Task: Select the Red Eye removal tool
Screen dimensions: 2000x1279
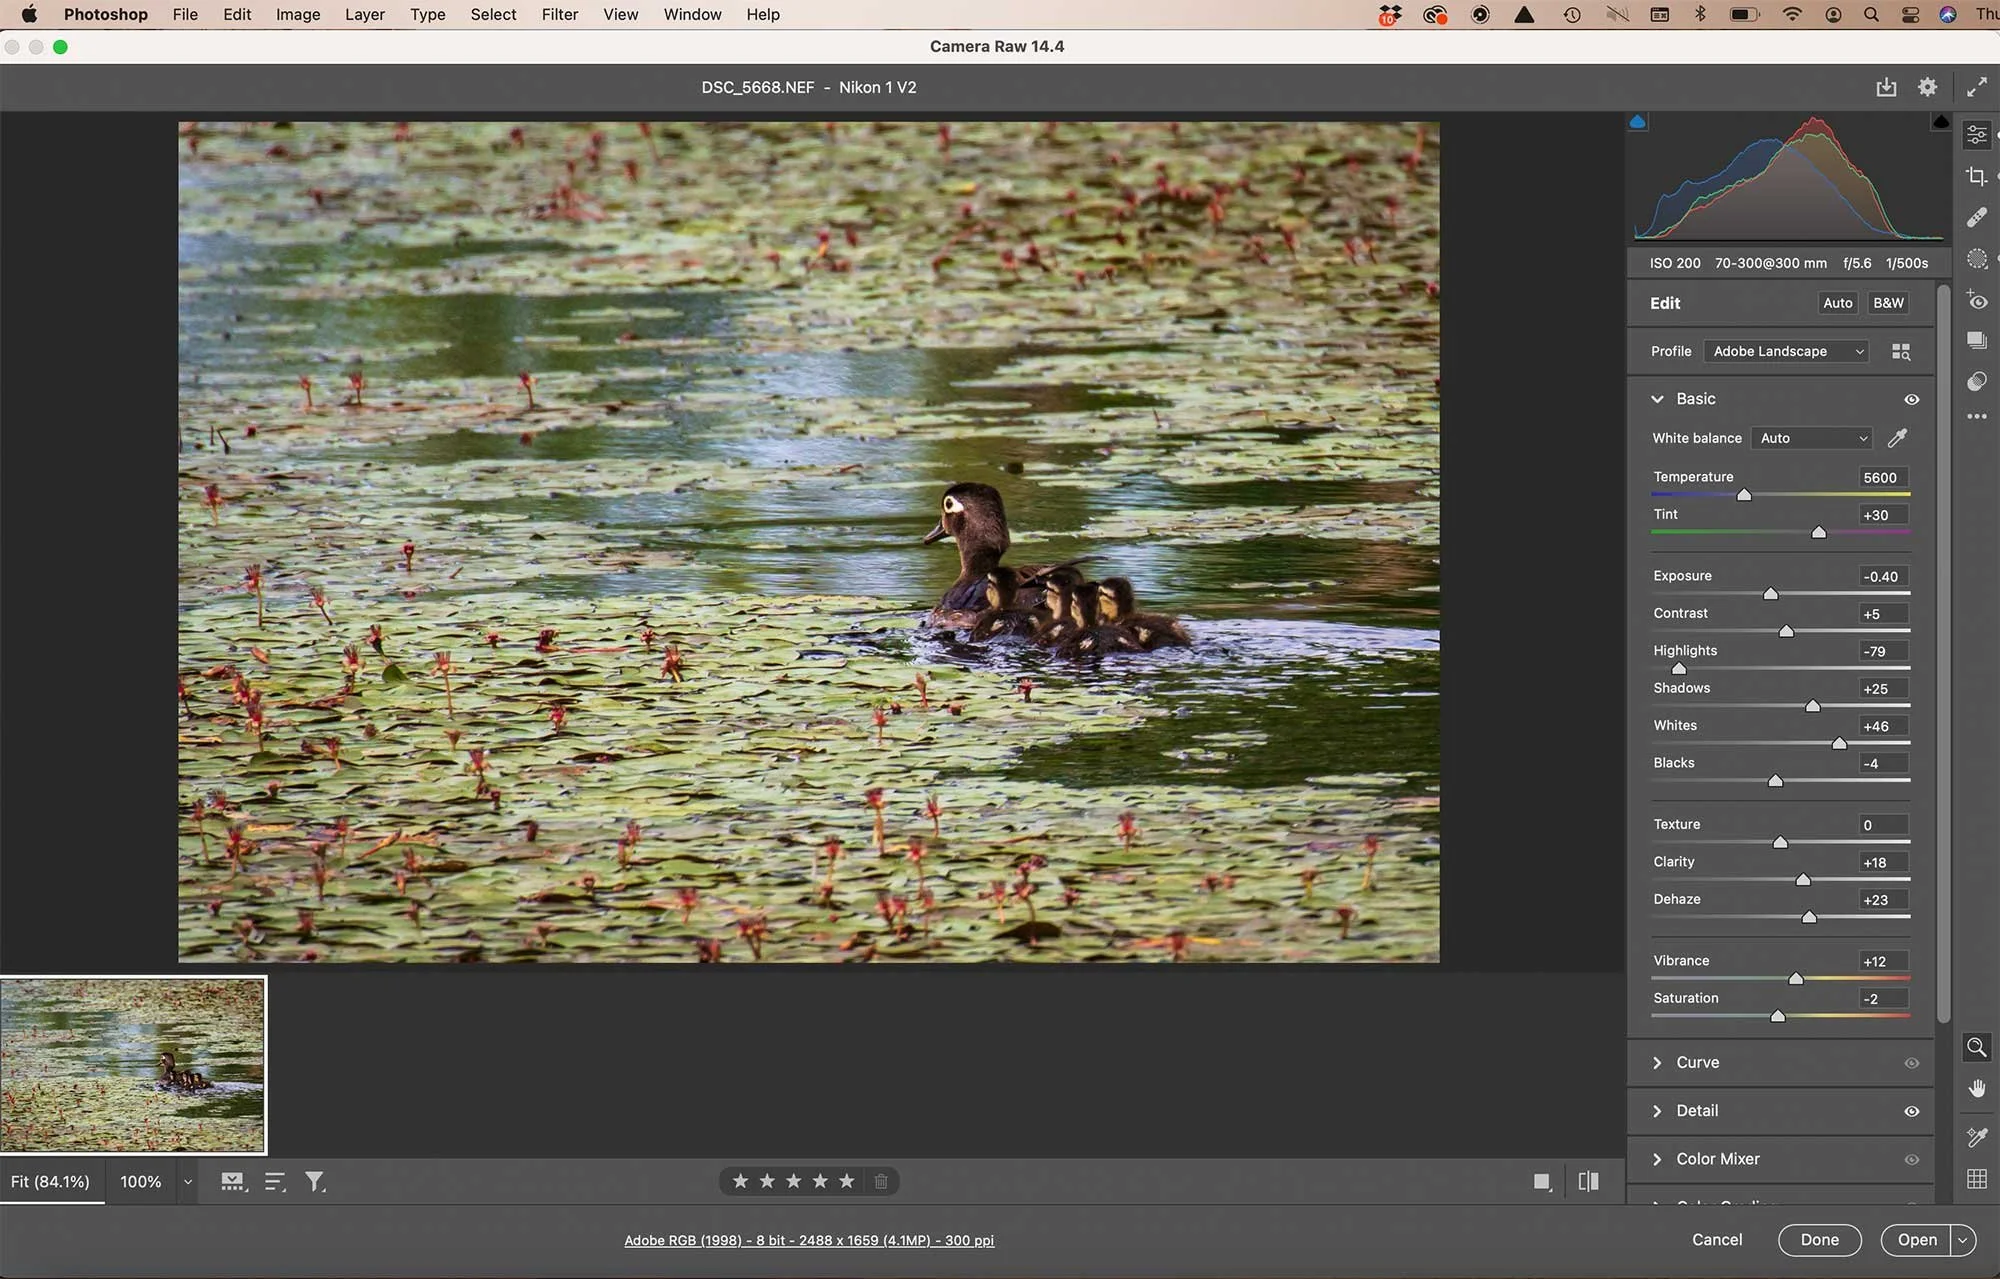Action: 1976,300
